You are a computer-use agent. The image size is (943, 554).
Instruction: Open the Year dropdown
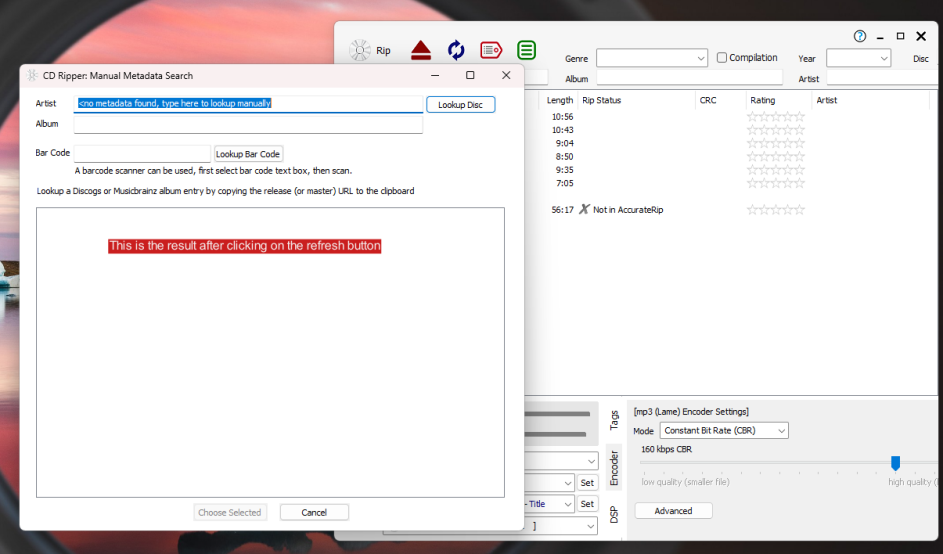pyautogui.click(x=883, y=59)
